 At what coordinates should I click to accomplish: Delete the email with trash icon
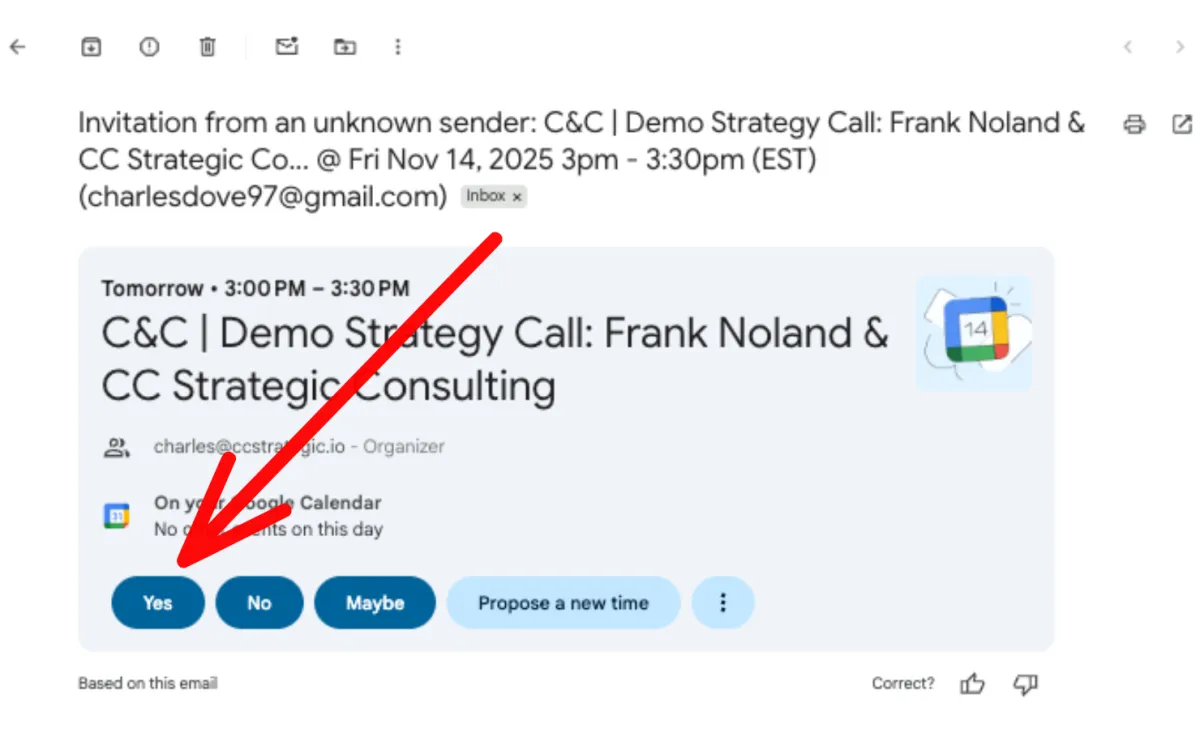[207, 47]
